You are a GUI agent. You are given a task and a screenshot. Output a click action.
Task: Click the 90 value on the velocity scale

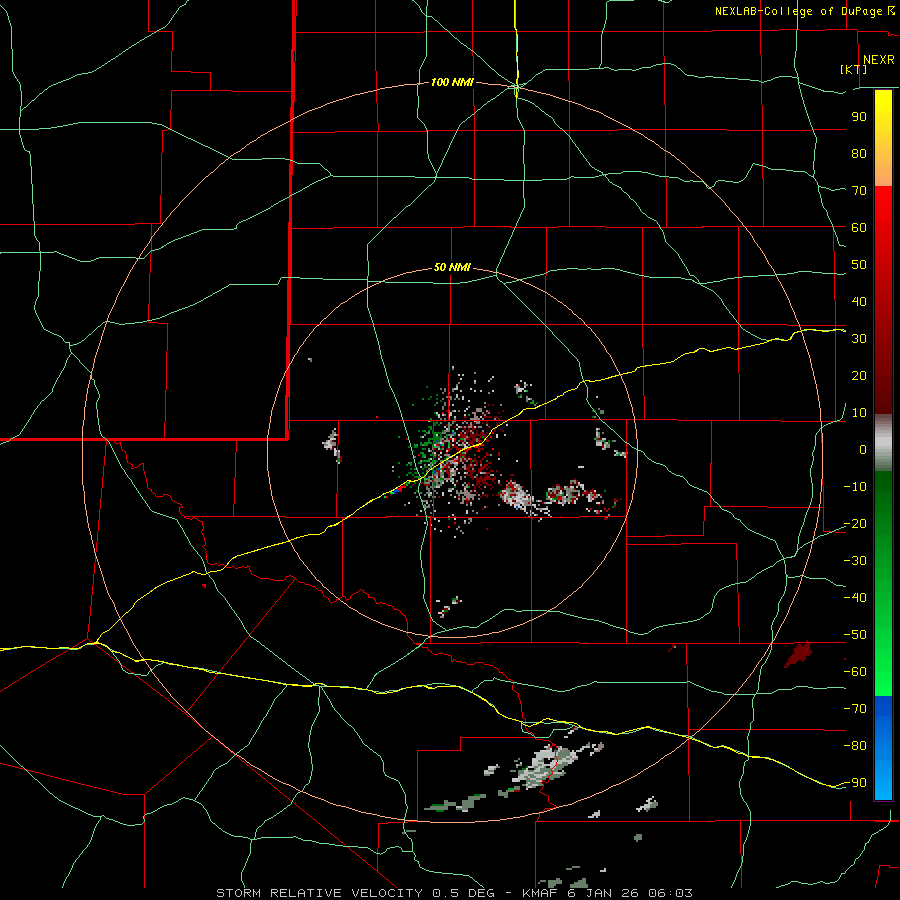click(859, 117)
